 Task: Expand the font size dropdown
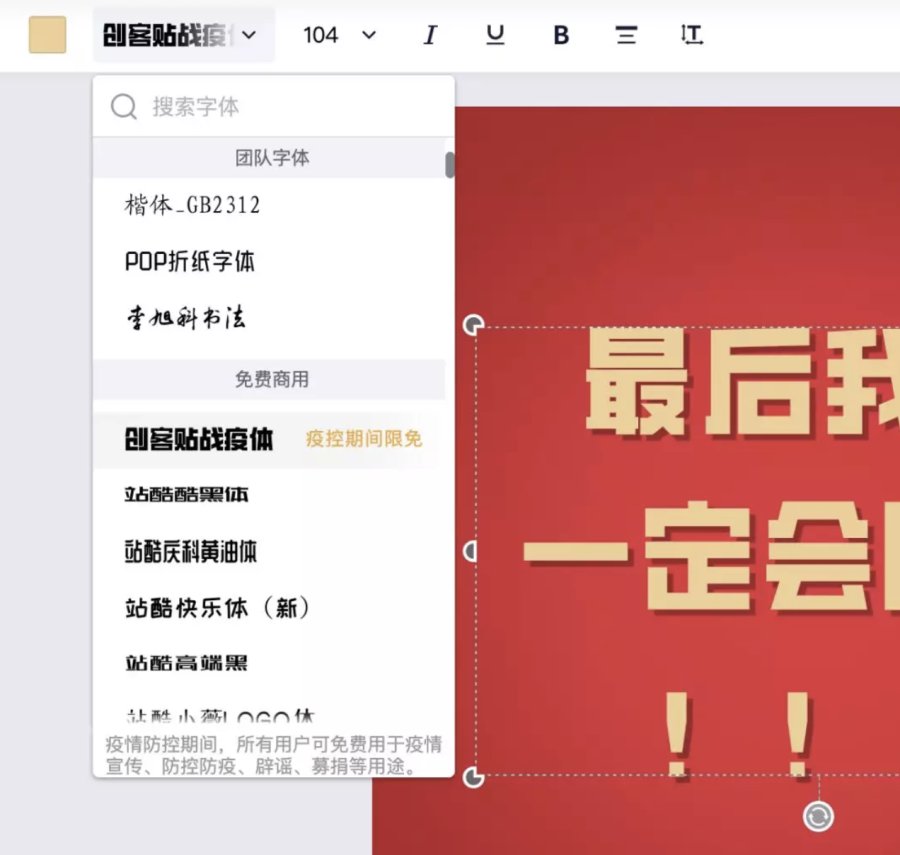[339, 35]
